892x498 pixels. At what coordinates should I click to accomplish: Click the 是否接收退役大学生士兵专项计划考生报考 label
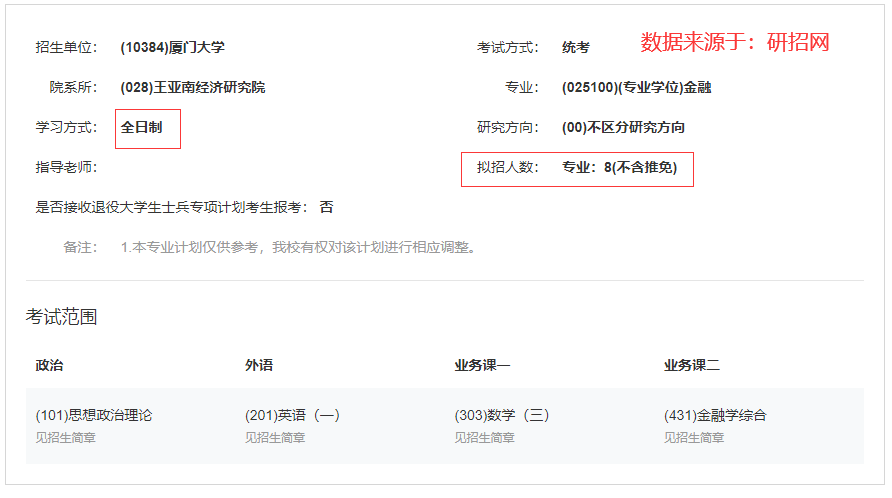(x=171, y=207)
